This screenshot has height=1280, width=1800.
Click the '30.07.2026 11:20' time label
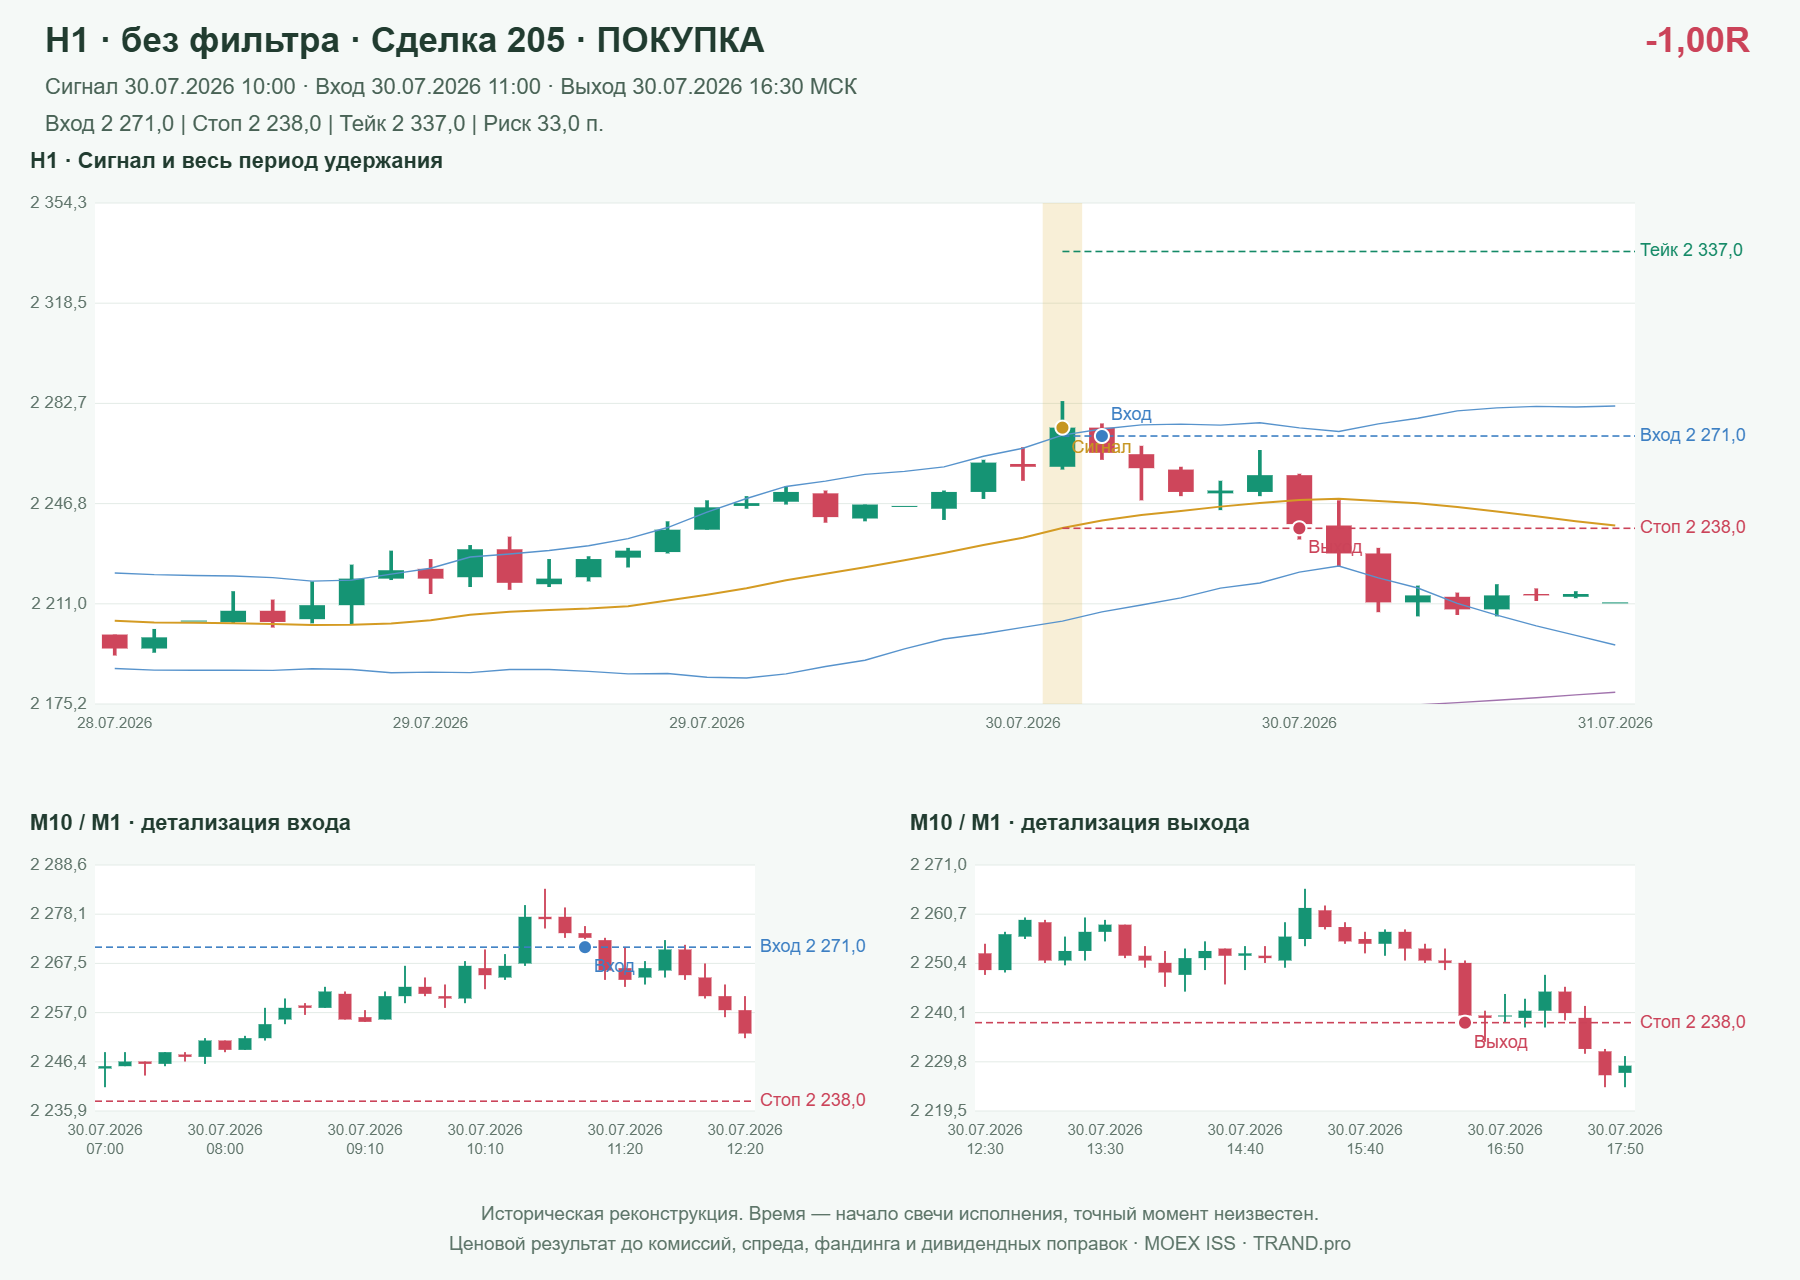click(625, 1139)
